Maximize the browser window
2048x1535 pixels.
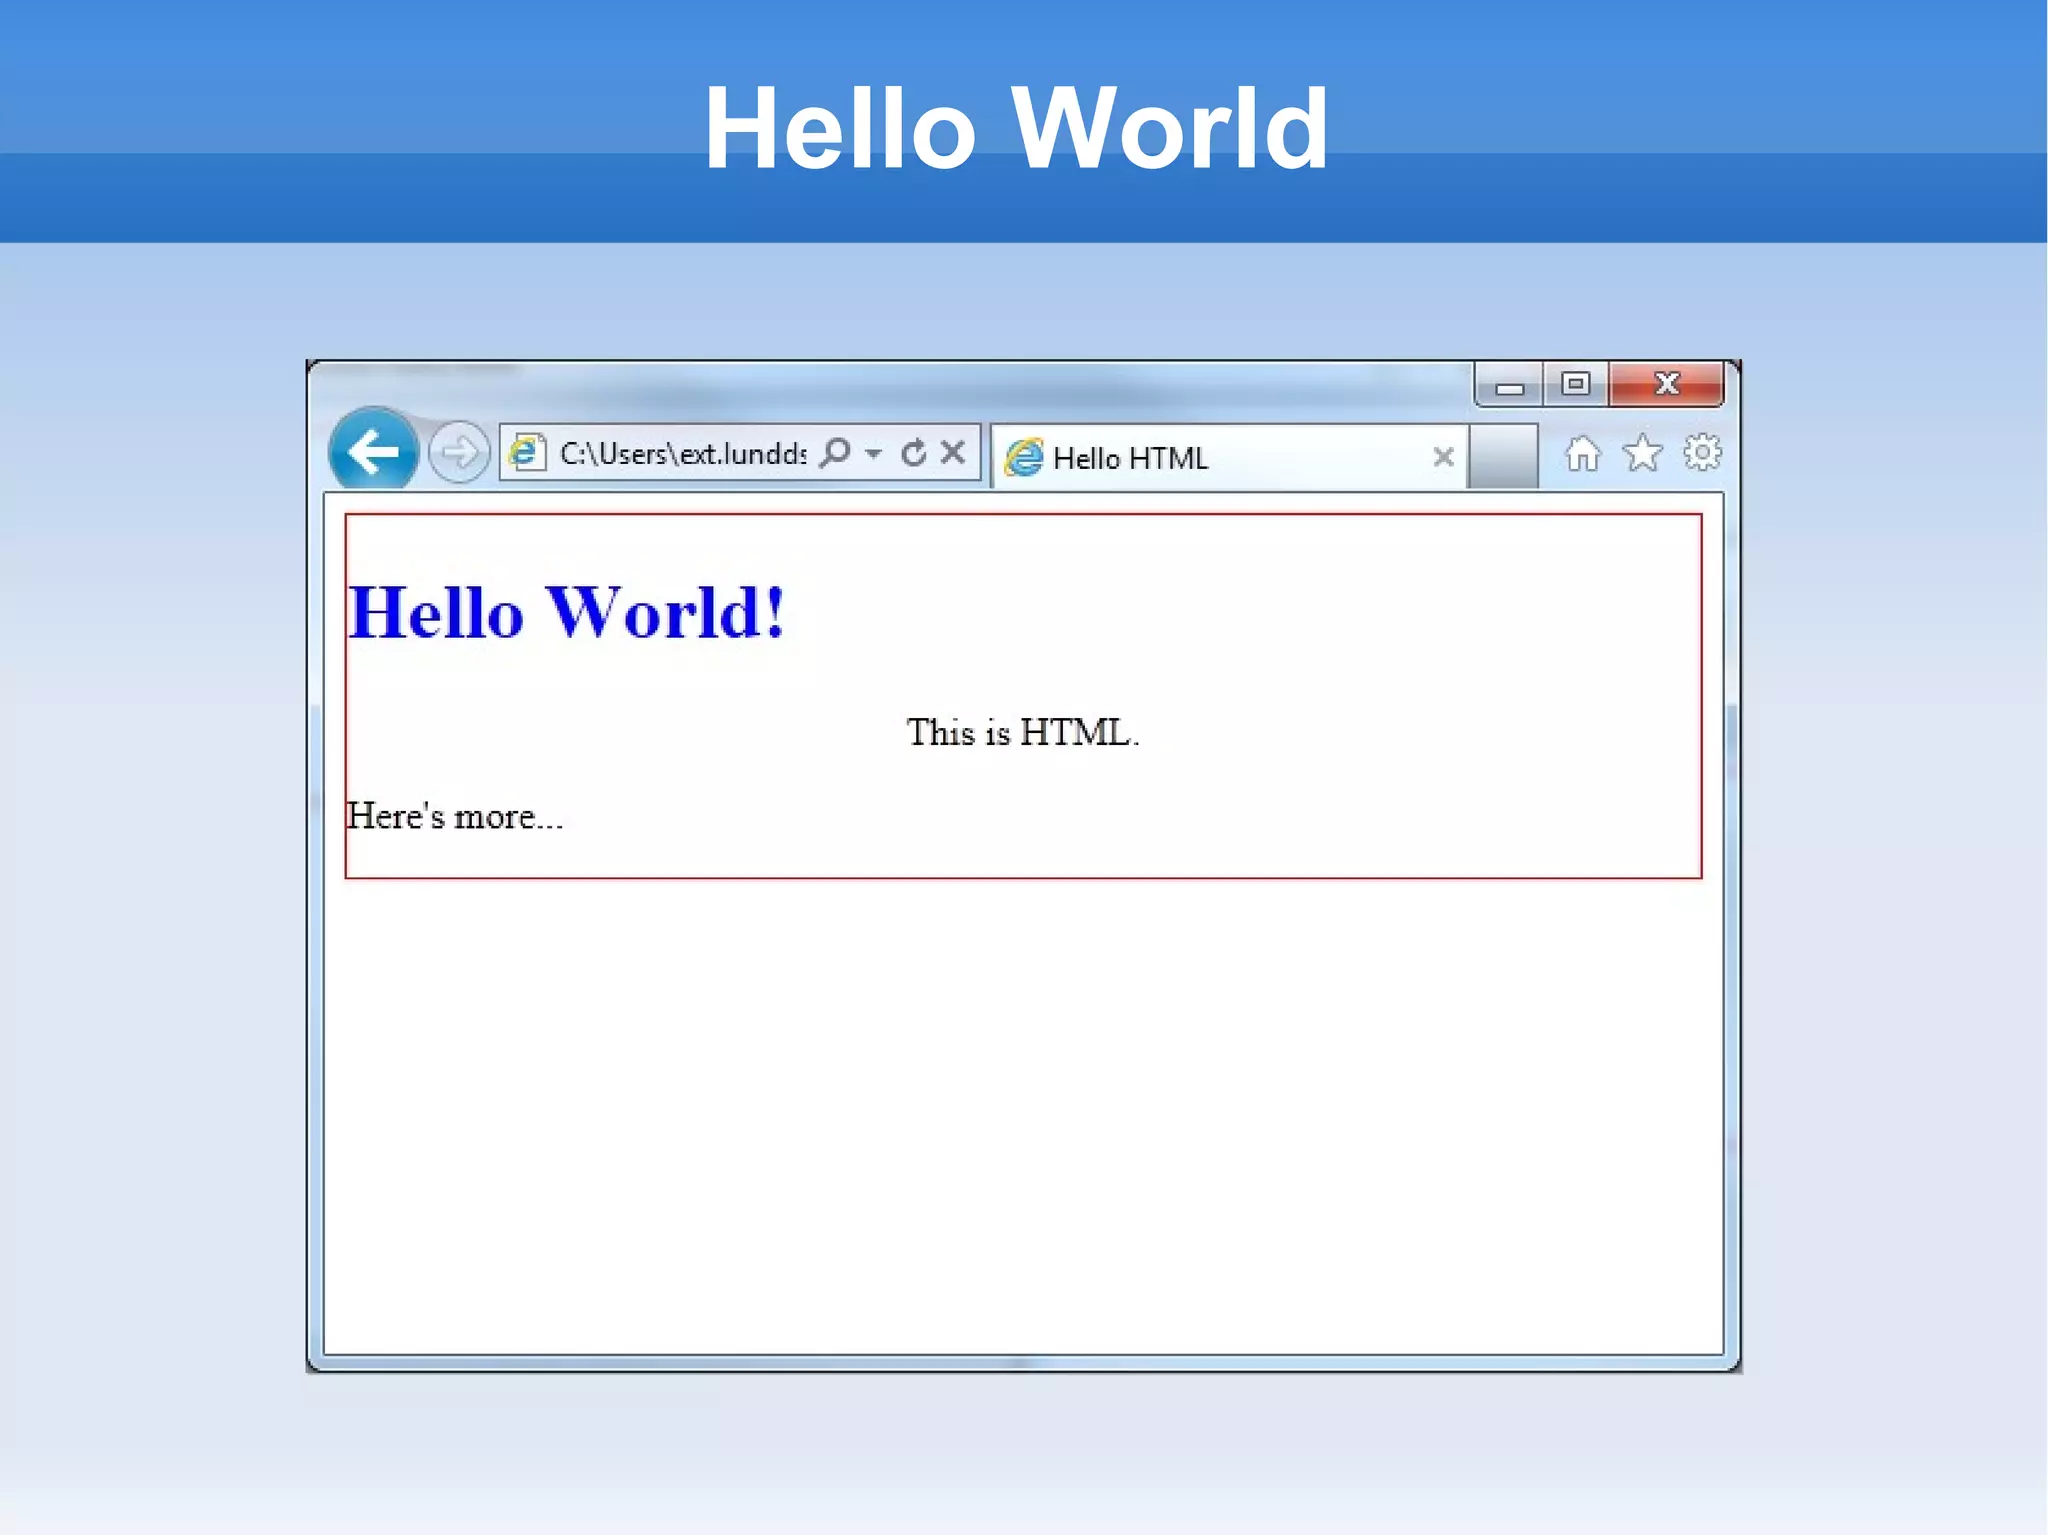pos(1576,384)
